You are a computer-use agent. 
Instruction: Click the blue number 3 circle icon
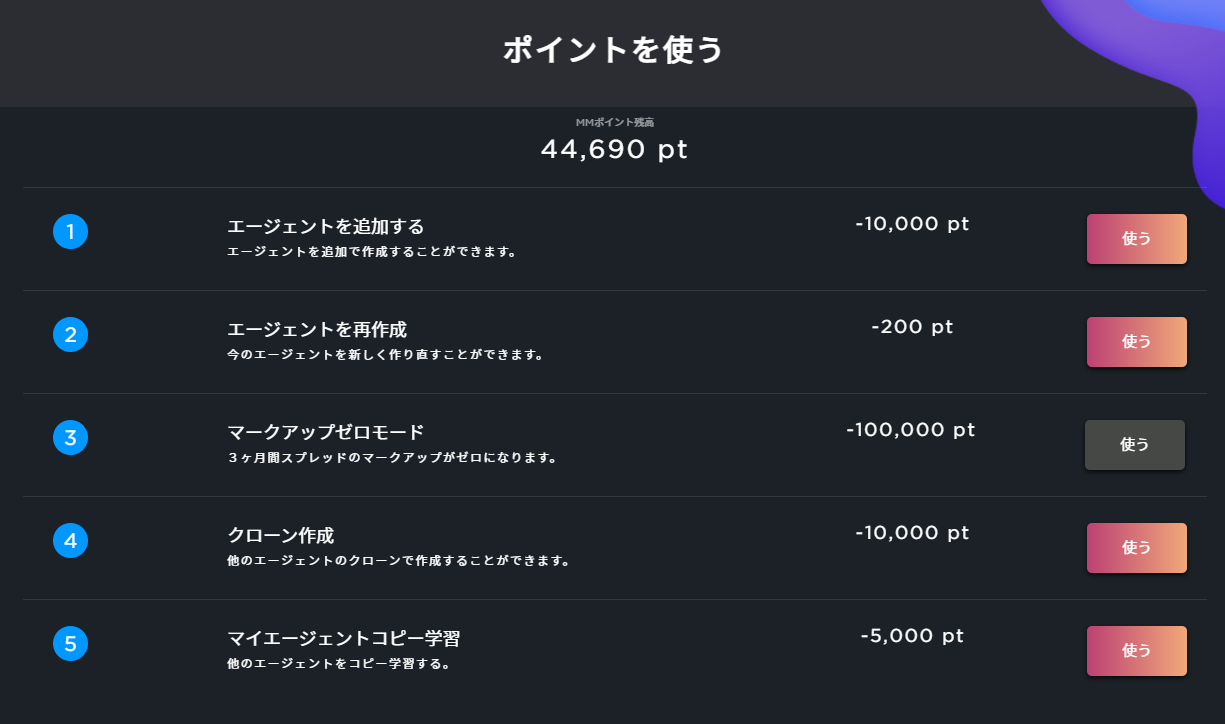click(70, 437)
